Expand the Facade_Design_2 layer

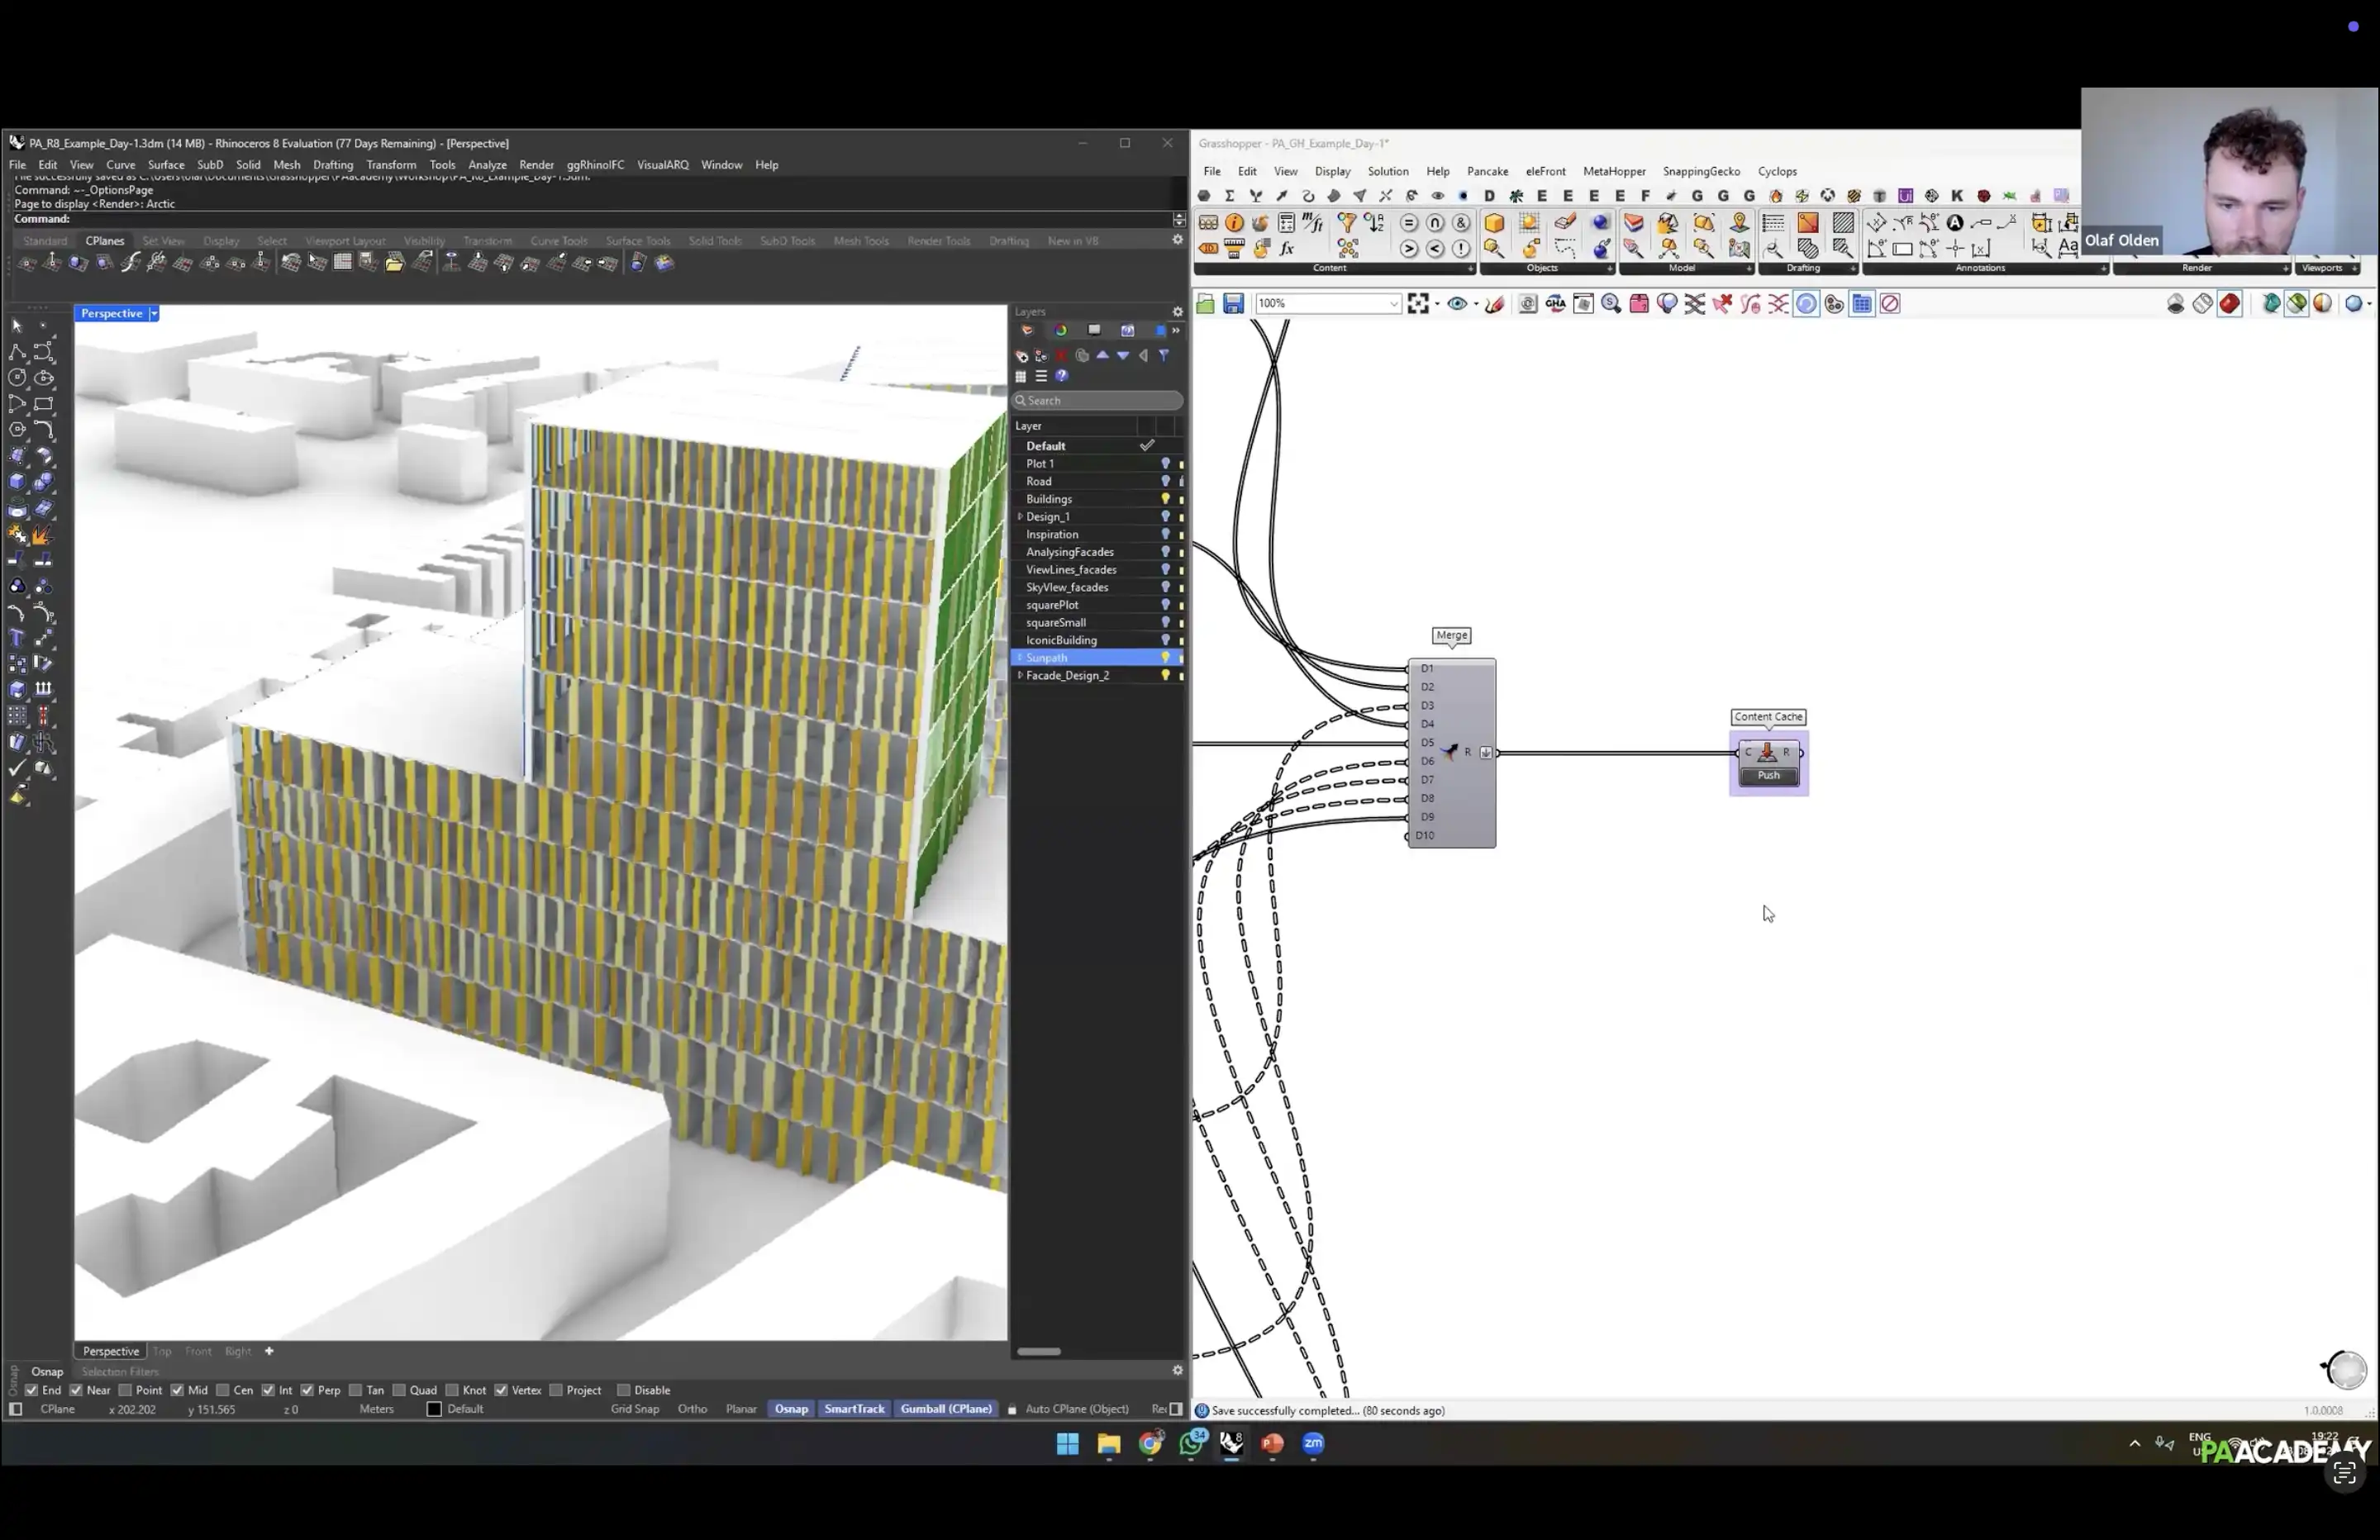tap(1020, 676)
